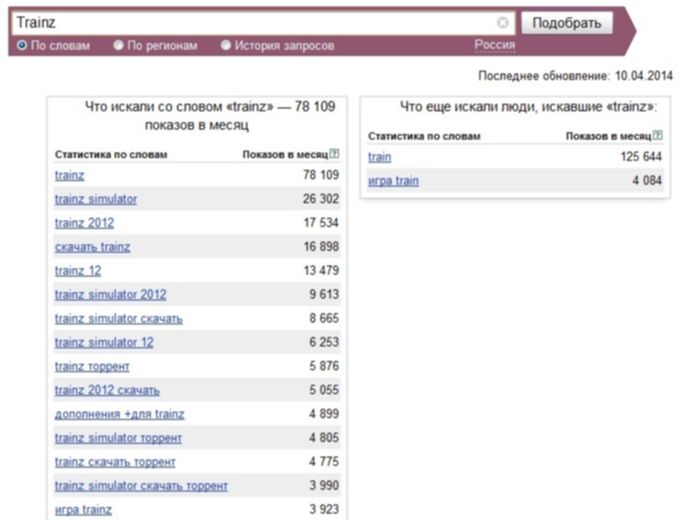Click the value '17 534' for trainz 2012
Screen dimensions: 688x520
pos(321,223)
